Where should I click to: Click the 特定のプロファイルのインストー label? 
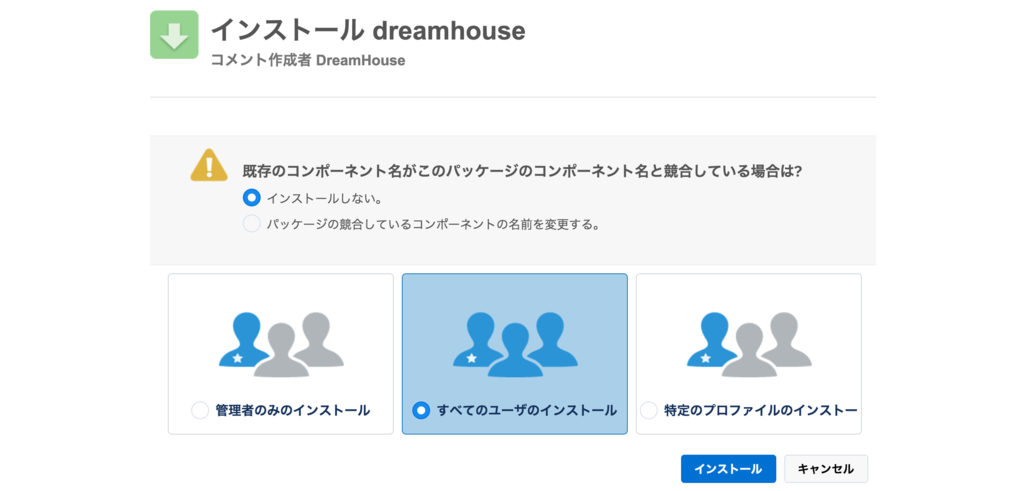coord(760,411)
